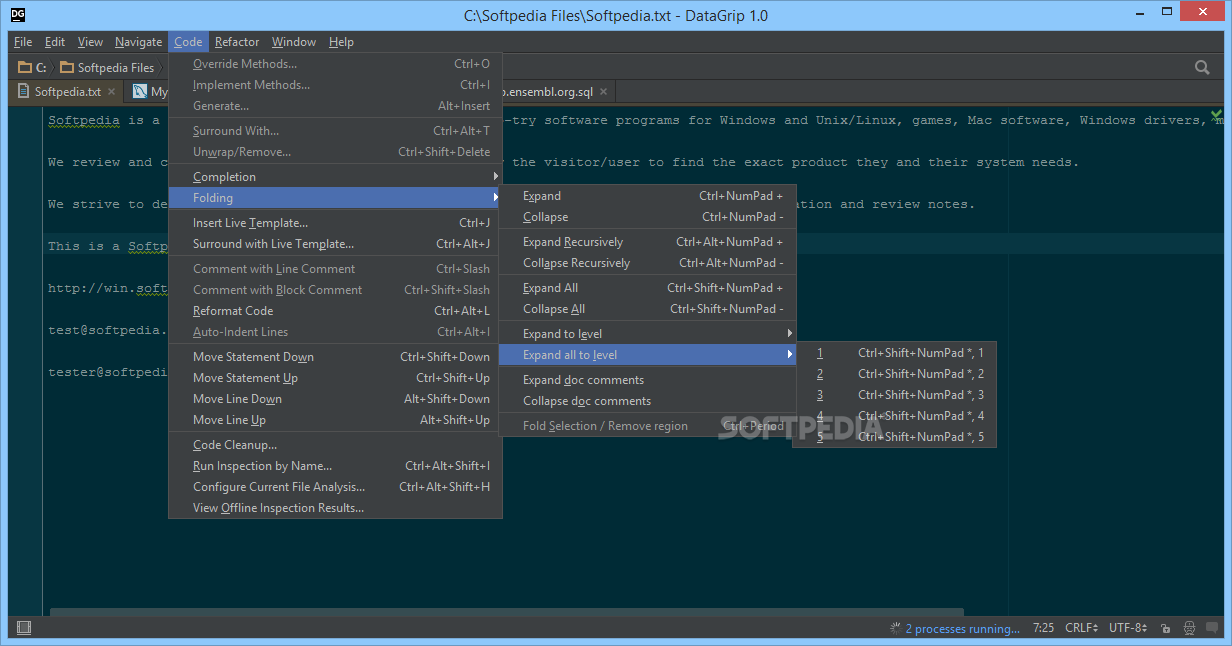Open the code inspector hector icon

(1189, 628)
